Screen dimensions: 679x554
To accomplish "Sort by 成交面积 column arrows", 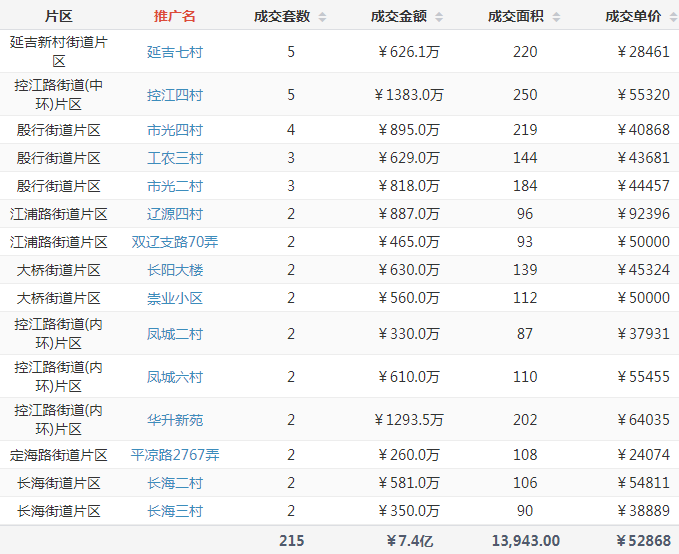I will point(556,17).
